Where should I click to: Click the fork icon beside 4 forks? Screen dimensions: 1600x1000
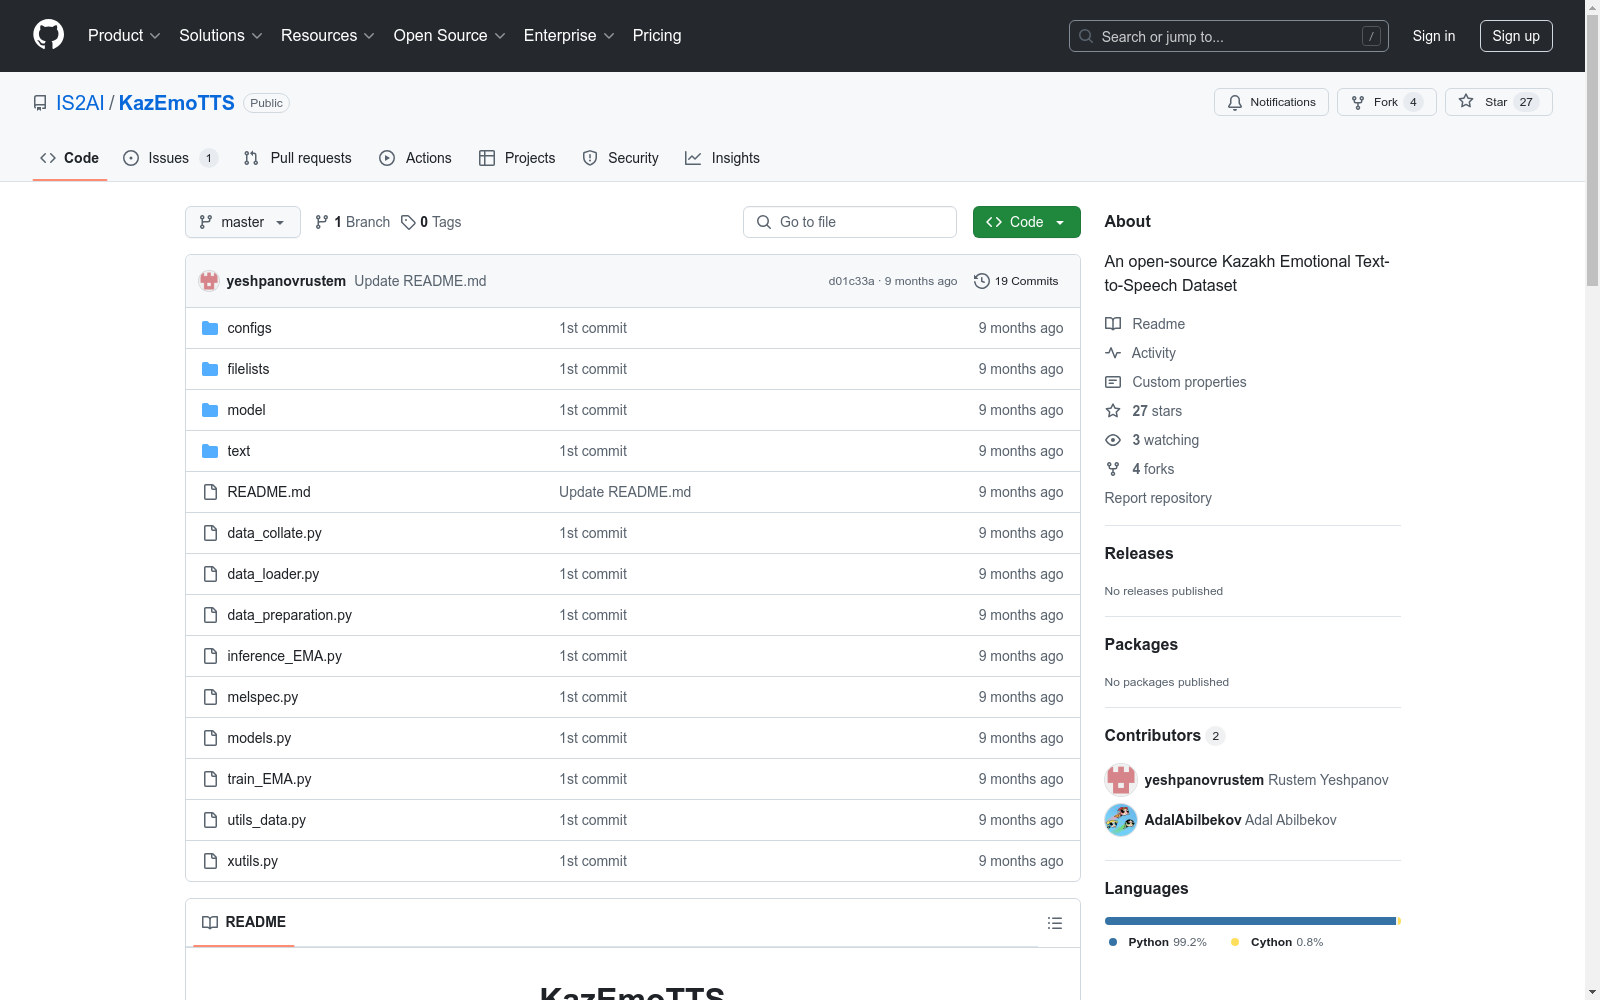click(x=1113, y=469)
